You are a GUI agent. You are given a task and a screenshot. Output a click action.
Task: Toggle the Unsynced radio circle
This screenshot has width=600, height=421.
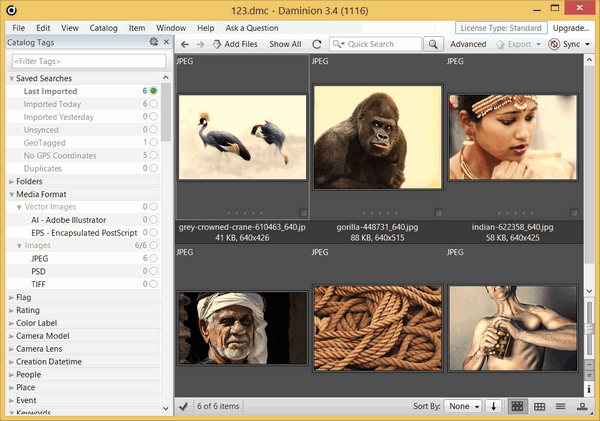click(x=153, y=130)
